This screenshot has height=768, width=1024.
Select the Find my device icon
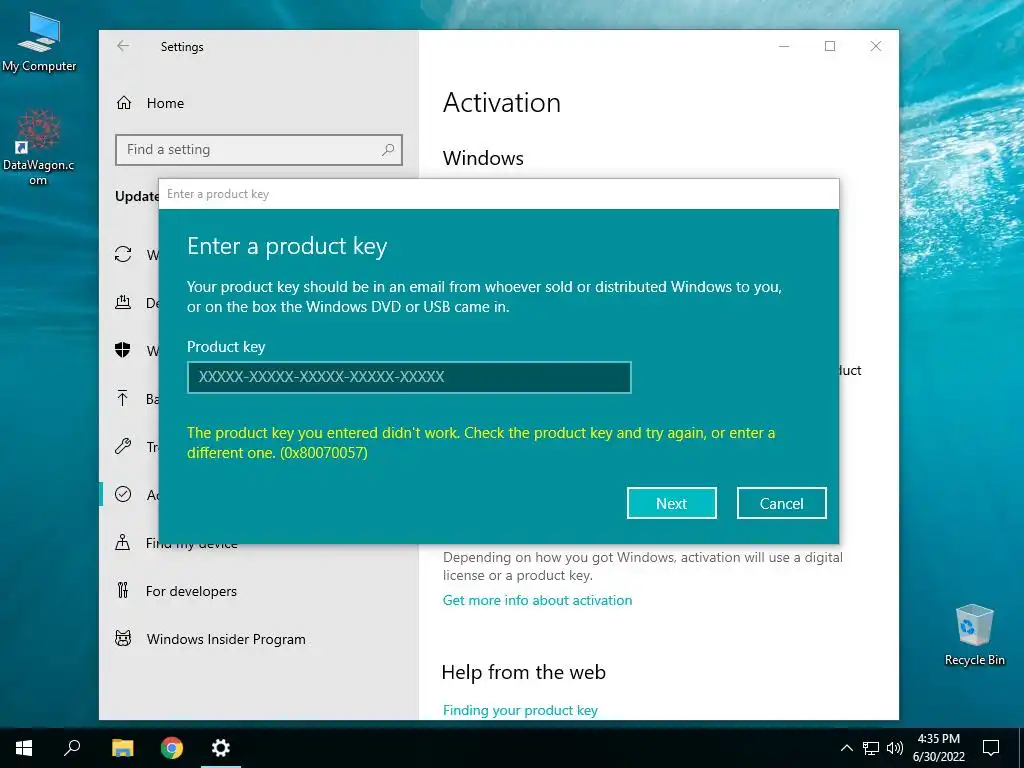click(123, 543)
